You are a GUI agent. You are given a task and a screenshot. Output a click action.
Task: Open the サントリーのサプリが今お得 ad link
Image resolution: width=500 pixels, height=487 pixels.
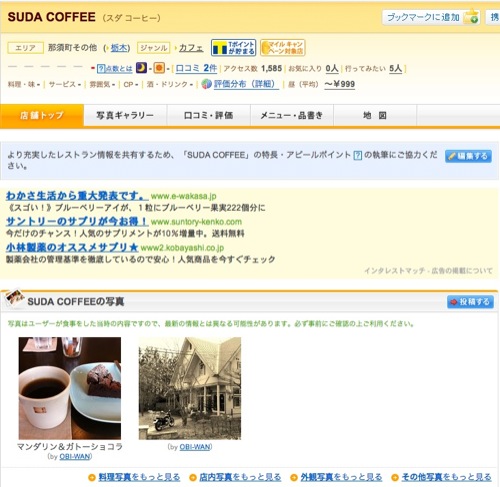tap(77, 221)
